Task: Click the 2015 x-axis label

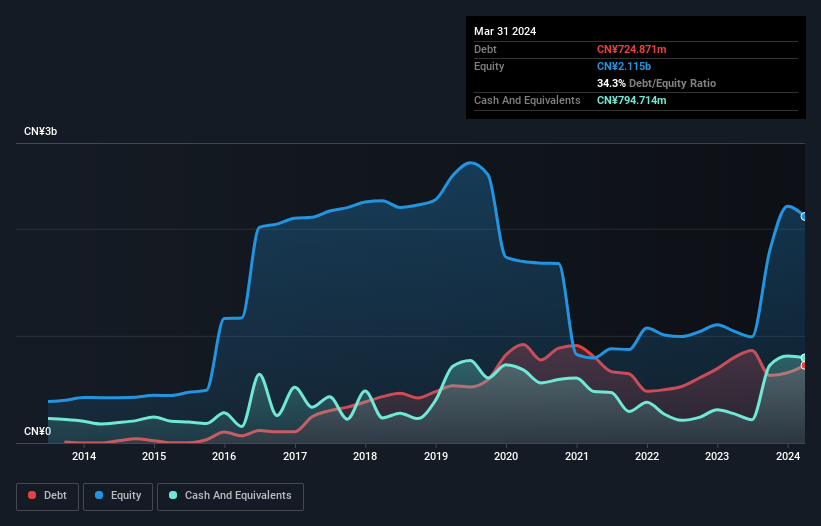Action: (154, 456)
